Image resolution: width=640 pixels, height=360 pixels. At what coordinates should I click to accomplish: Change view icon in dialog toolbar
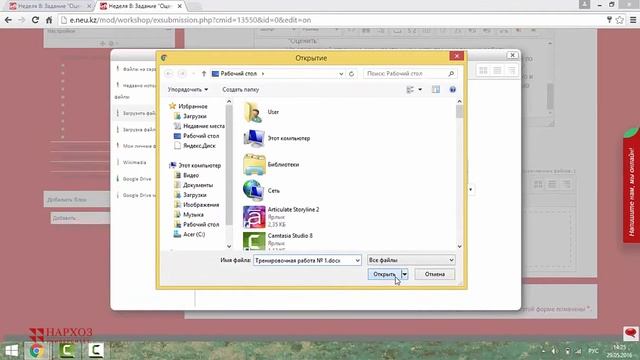pyautogui.click(x=410, y=89)
